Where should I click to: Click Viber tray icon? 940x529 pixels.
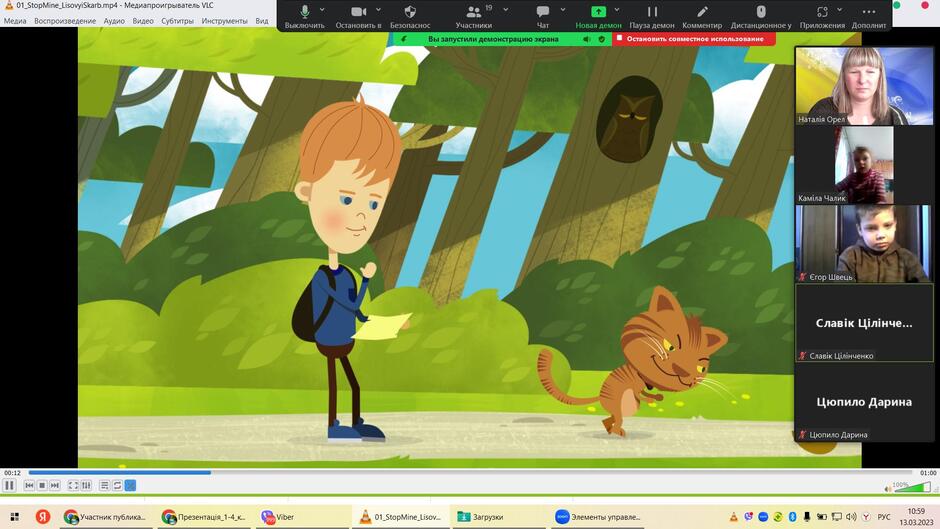[748, 516]
